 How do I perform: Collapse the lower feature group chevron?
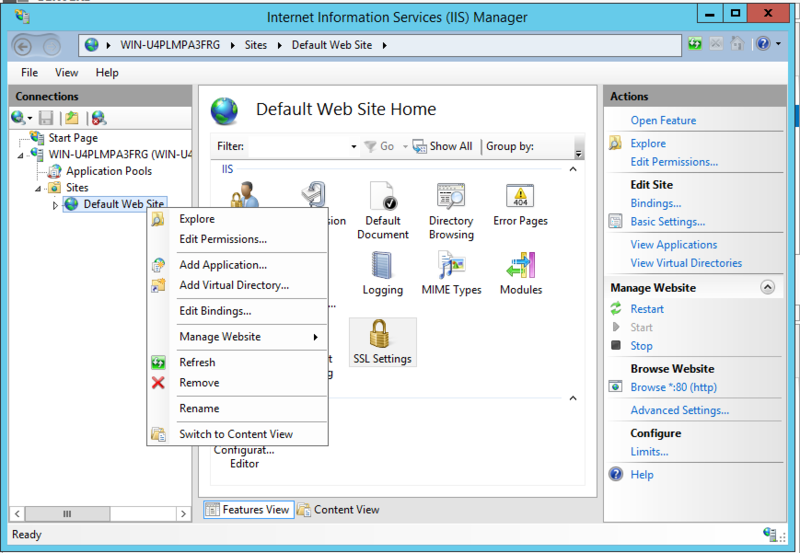pyautogui.click(x=573, y=398)
